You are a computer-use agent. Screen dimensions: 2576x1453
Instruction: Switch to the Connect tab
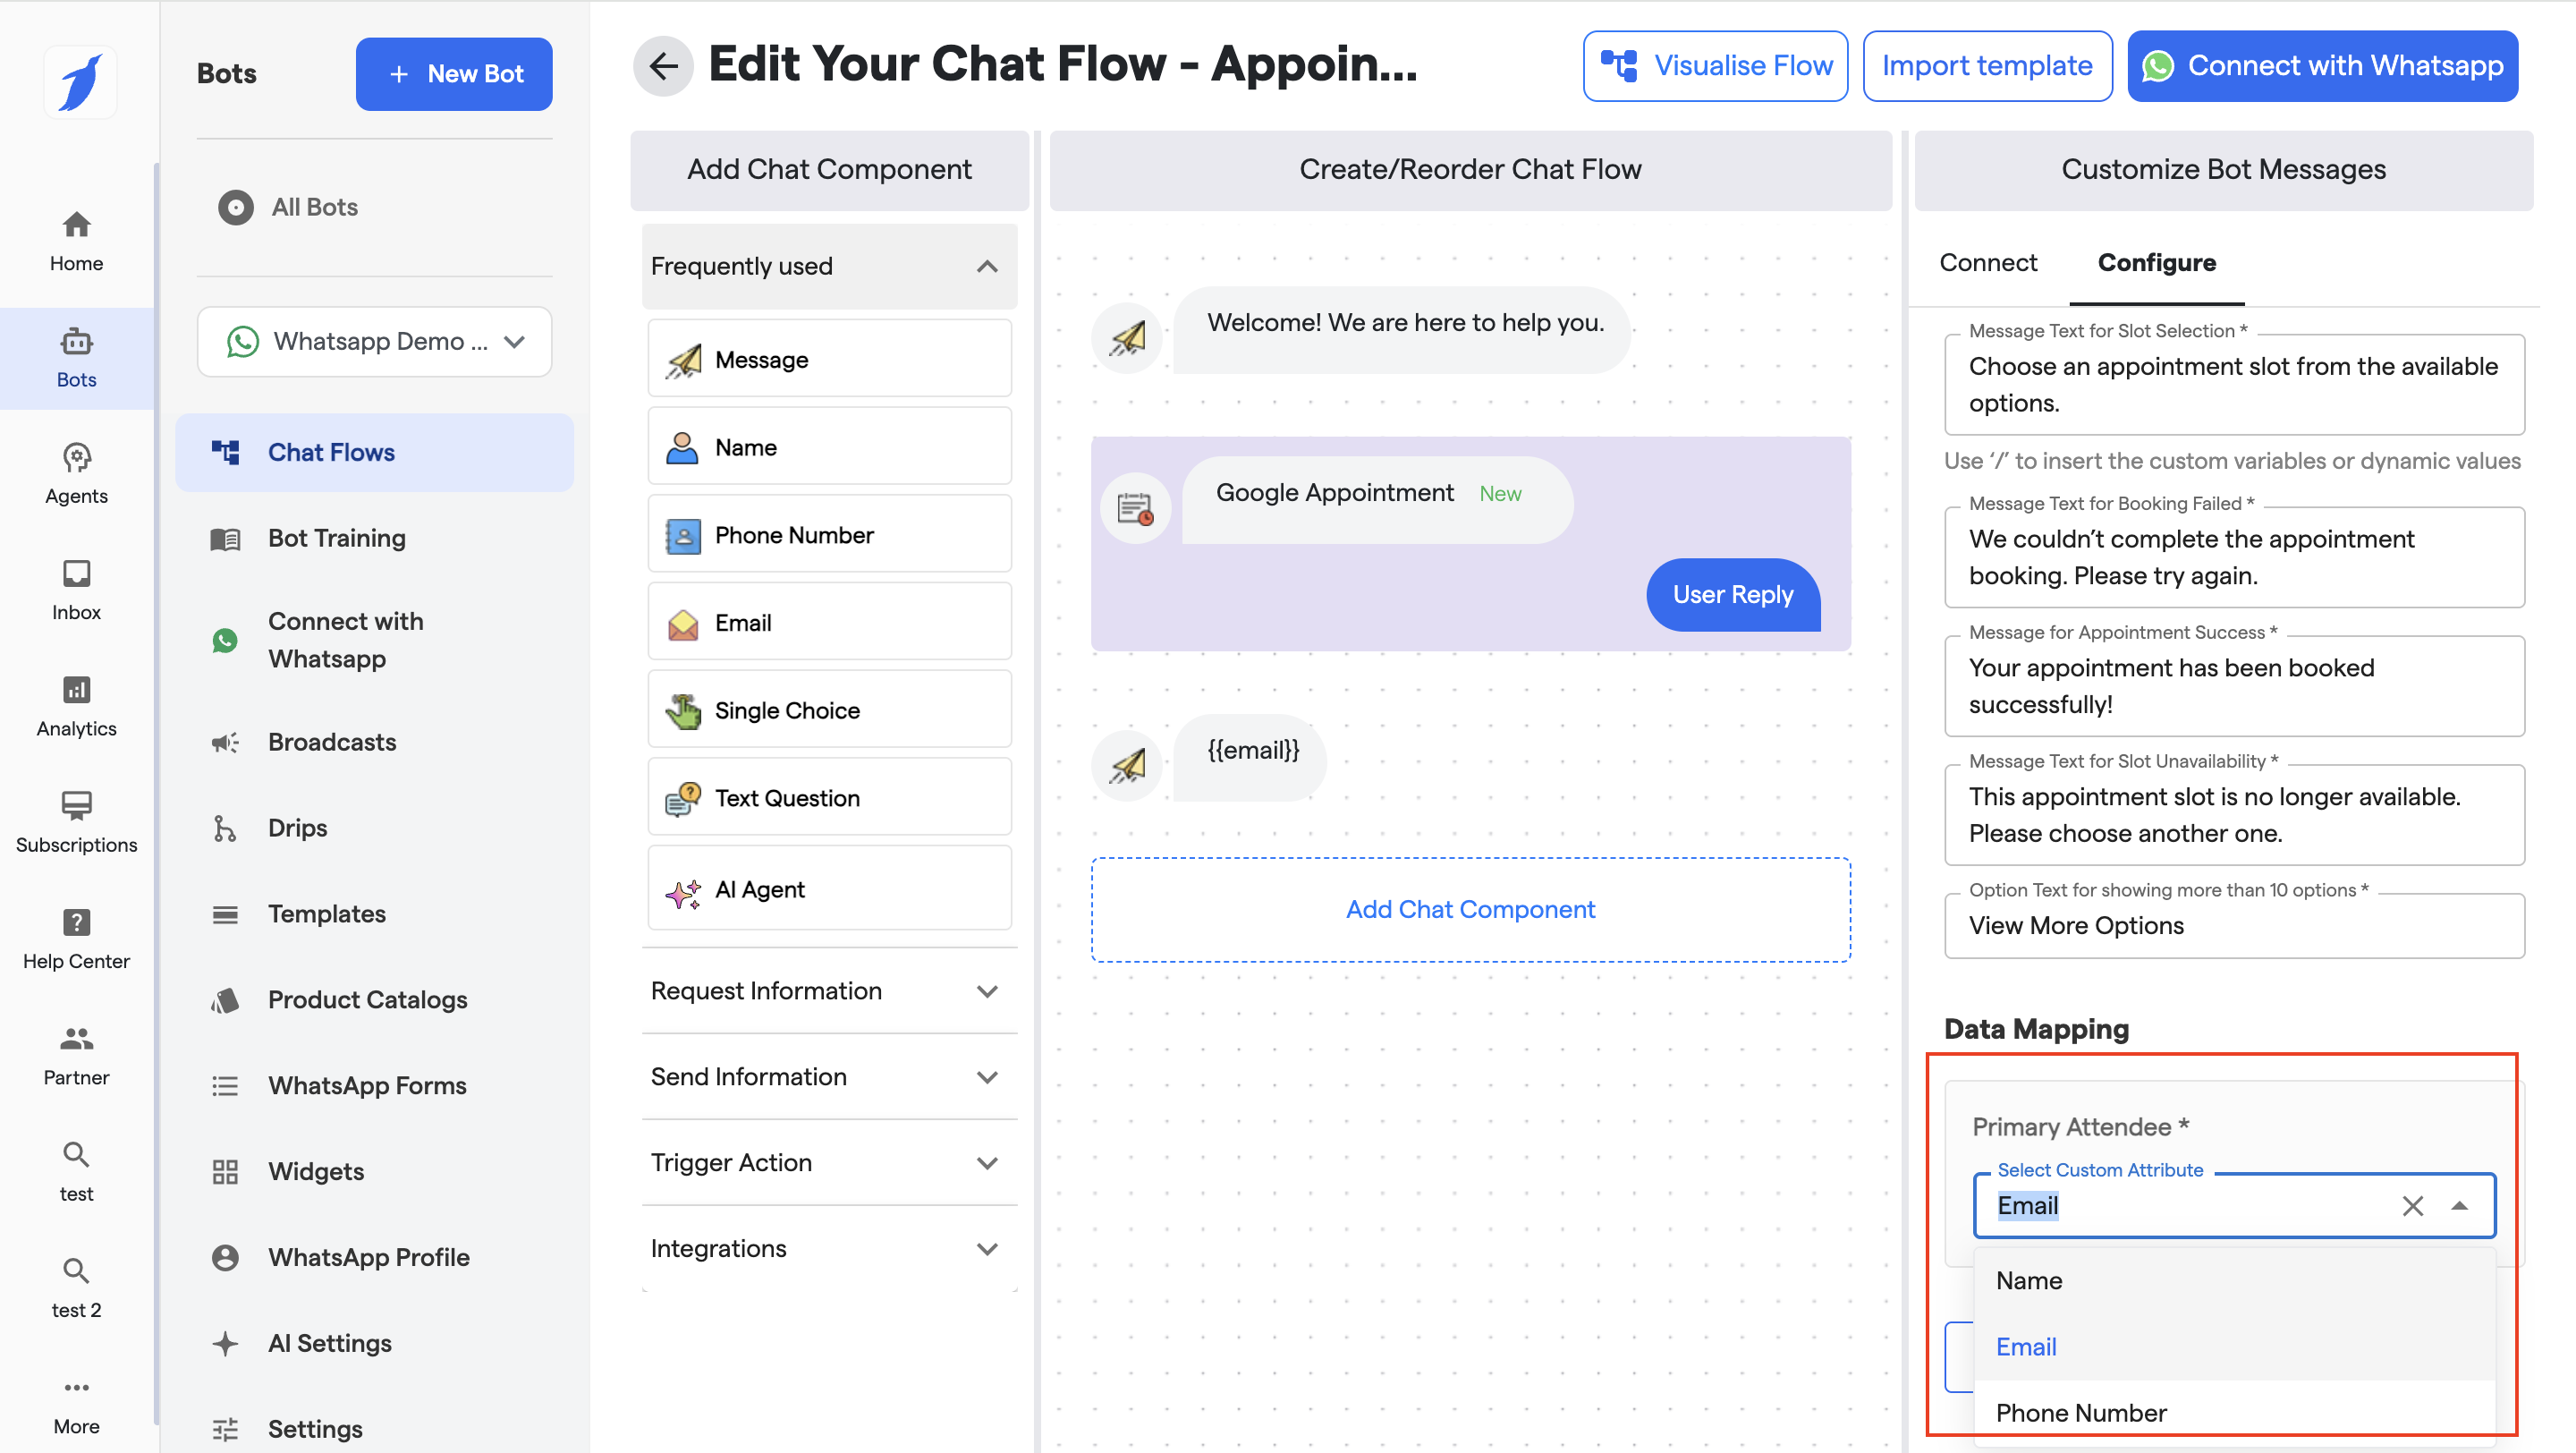1987,262
